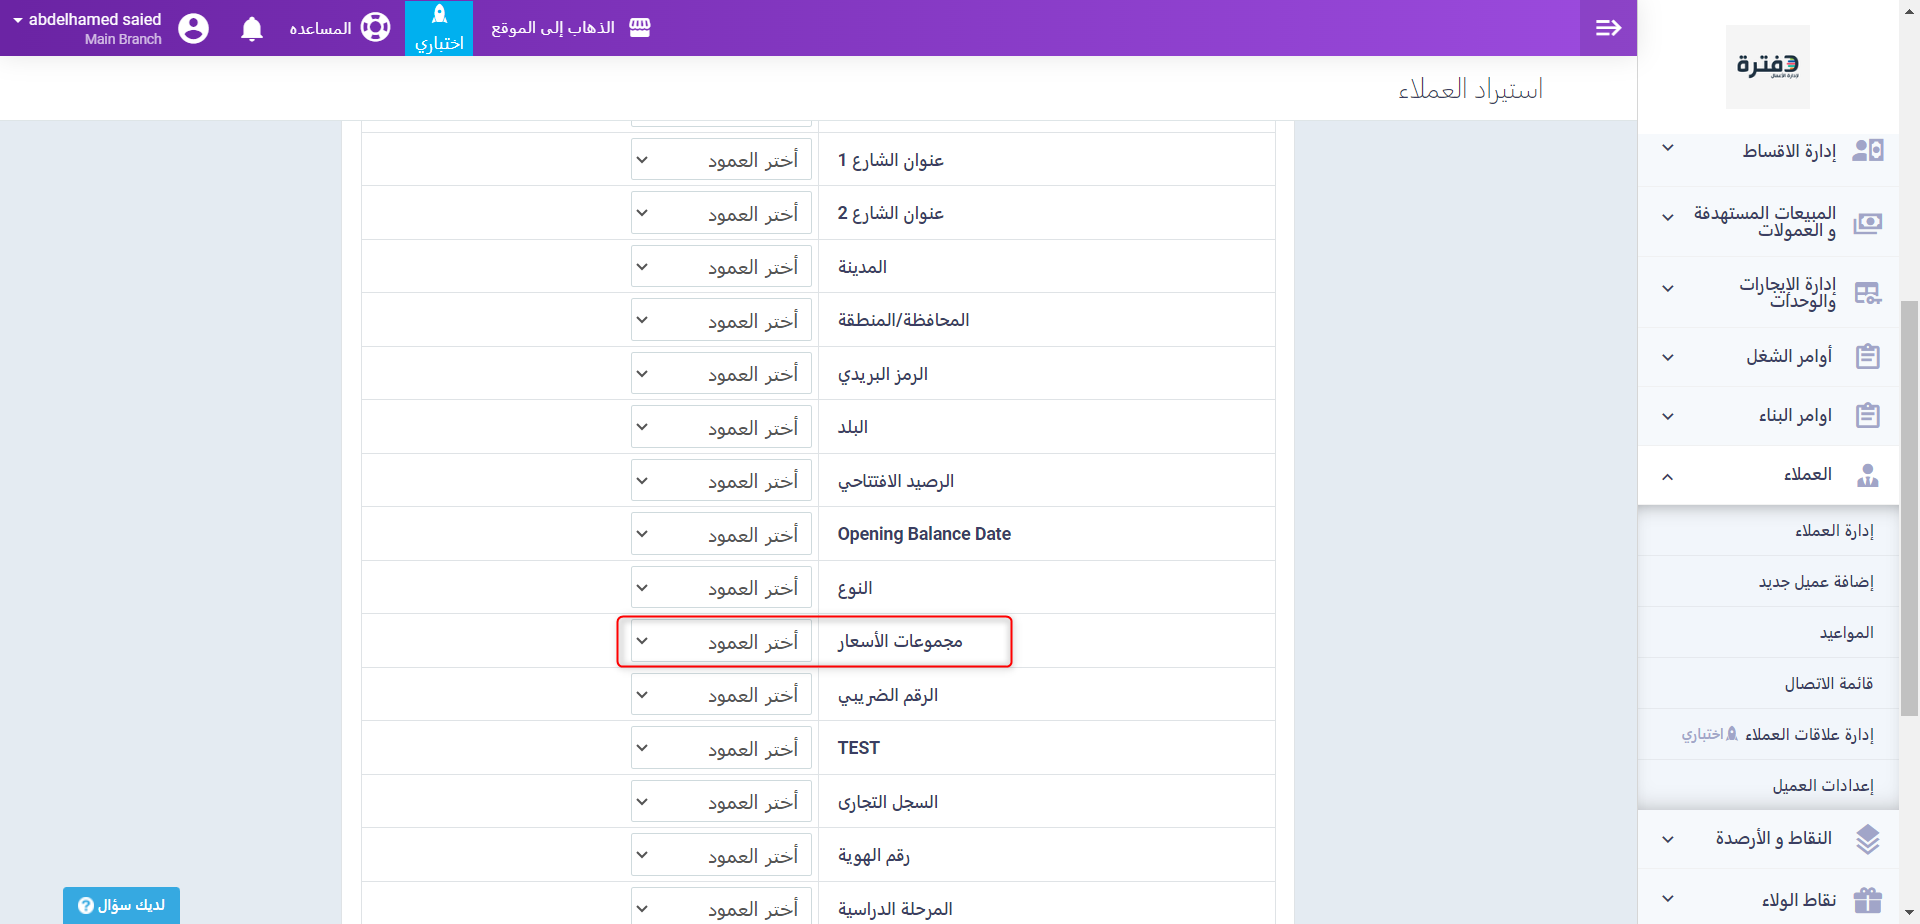Click the استيراد العملاء page title
The width and height of the screenshot is (1920, 924).
1470,89
